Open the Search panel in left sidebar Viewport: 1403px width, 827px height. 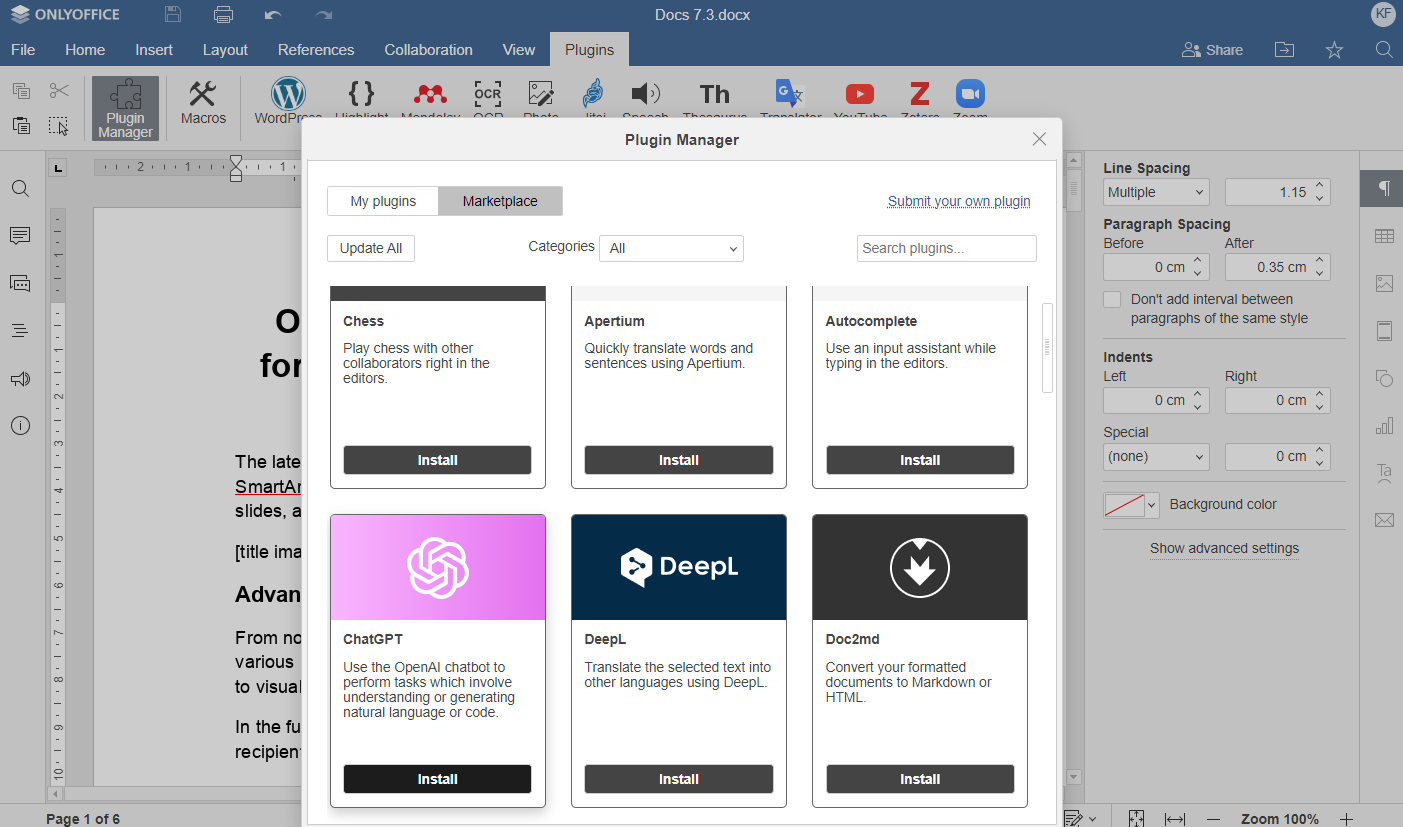tap(20, 188)
